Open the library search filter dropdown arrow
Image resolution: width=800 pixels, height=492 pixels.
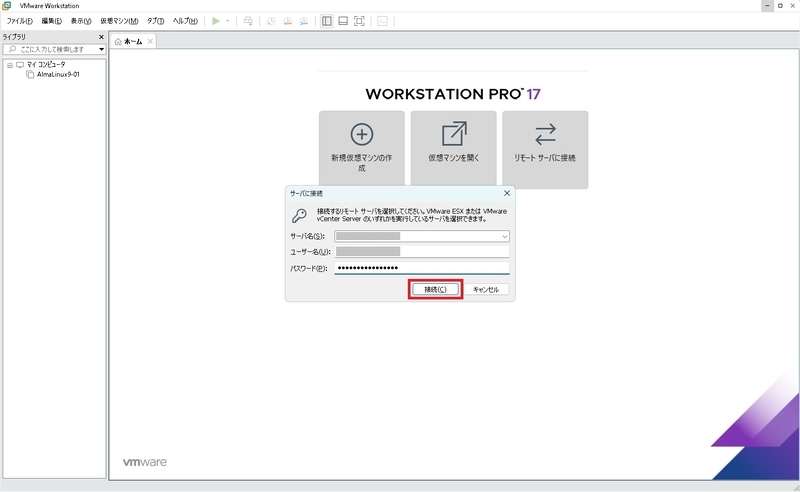point(102,49)
